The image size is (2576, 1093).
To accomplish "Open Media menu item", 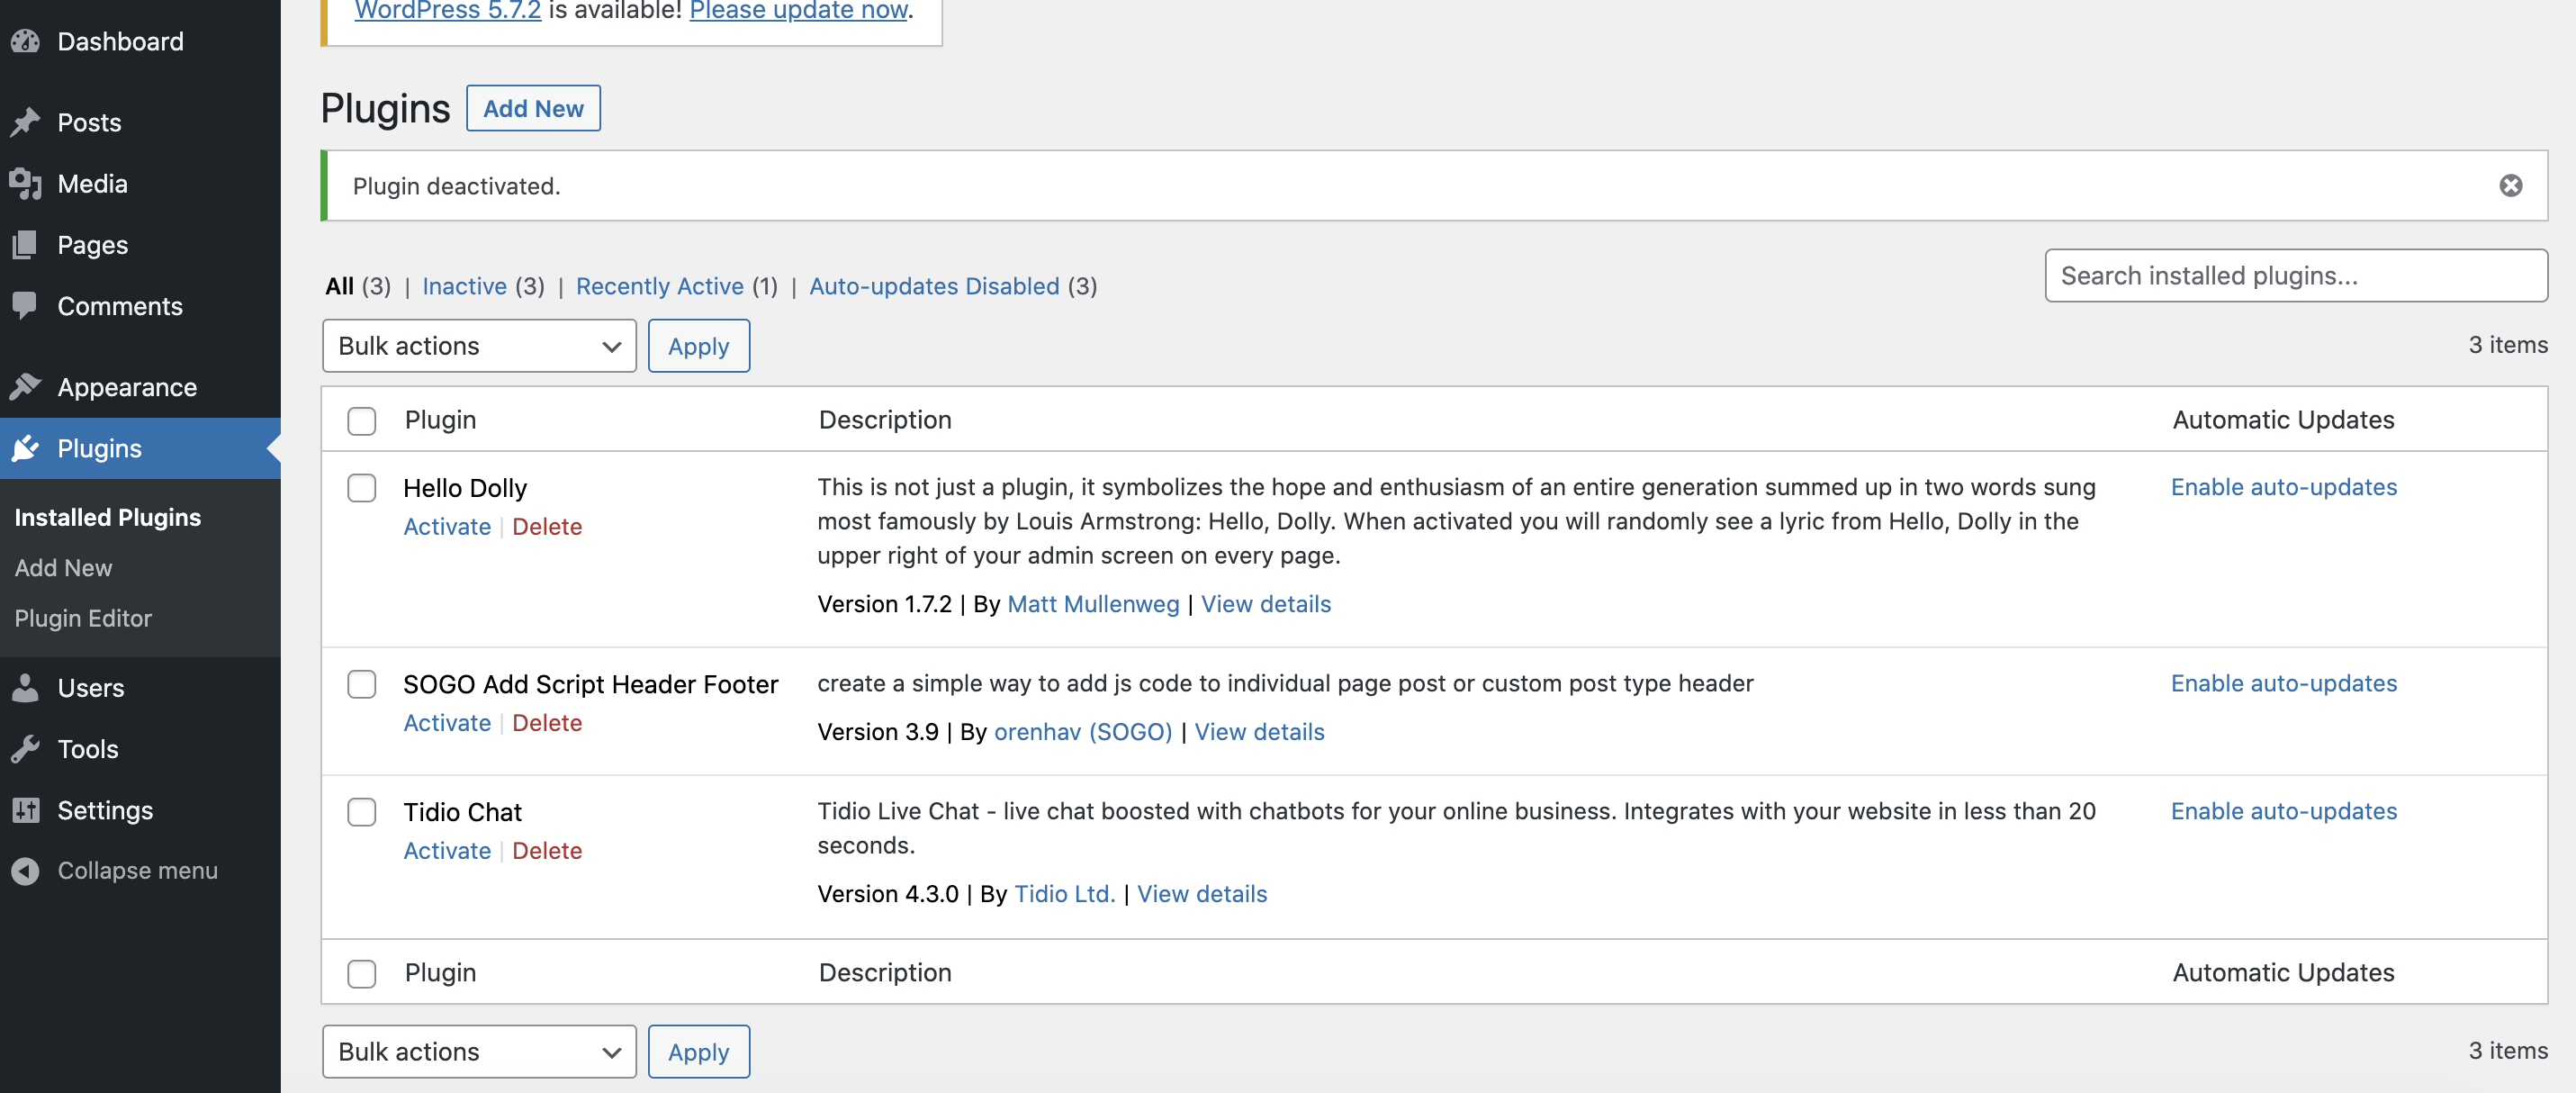I will click(140, 184).
